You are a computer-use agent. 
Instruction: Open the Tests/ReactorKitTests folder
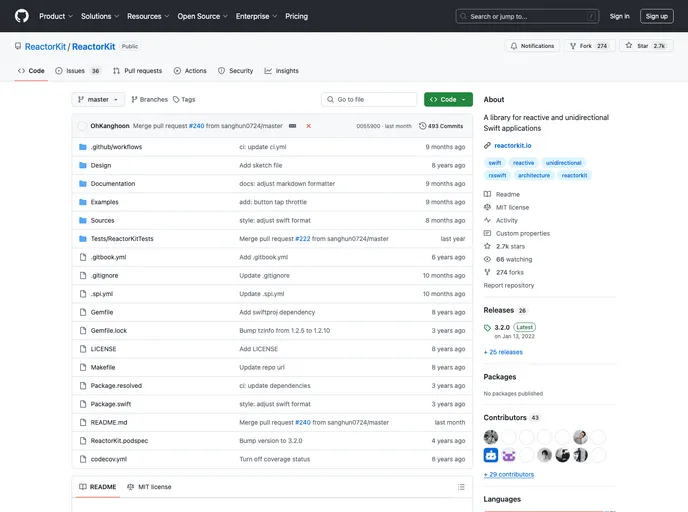point(122,239)
